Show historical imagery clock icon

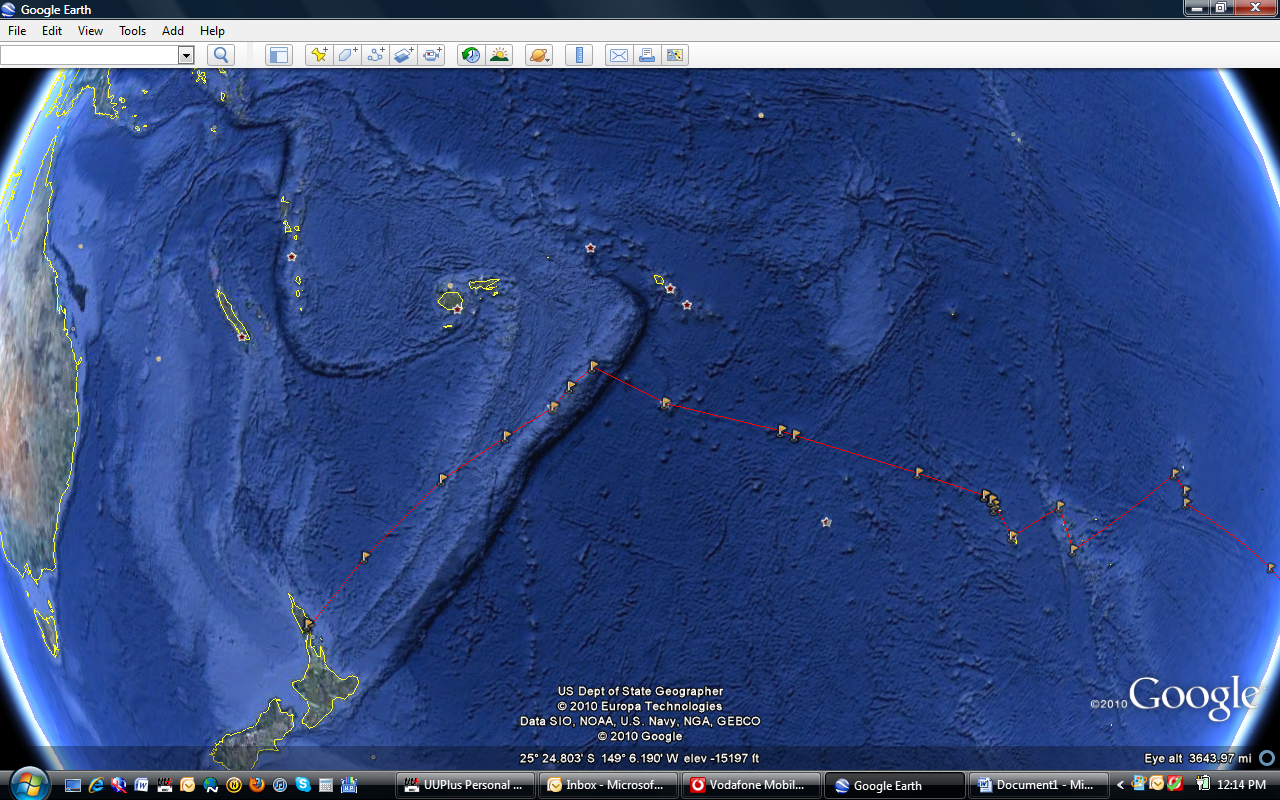470,55
